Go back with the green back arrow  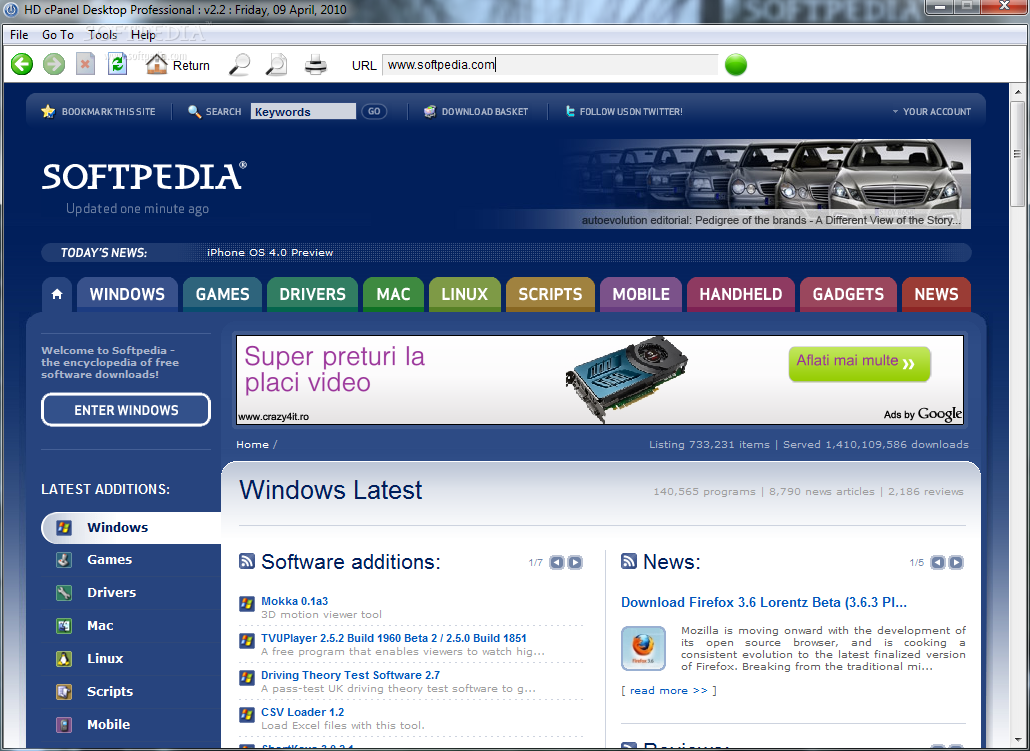click(x=22, y=64)
